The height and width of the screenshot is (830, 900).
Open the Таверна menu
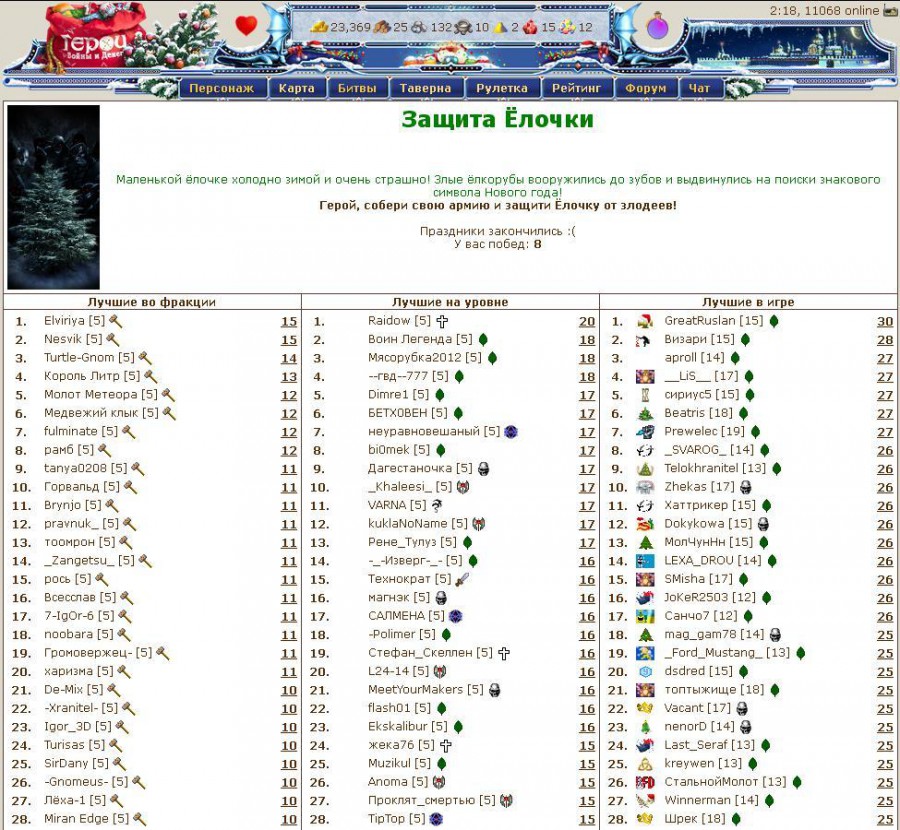[425, 88]
